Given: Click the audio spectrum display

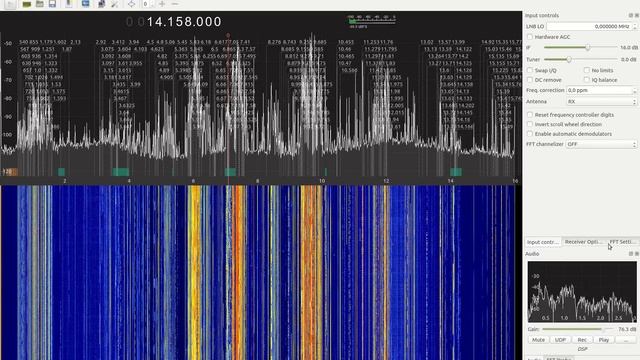Looking at the screenshot, I should point(582,292).
